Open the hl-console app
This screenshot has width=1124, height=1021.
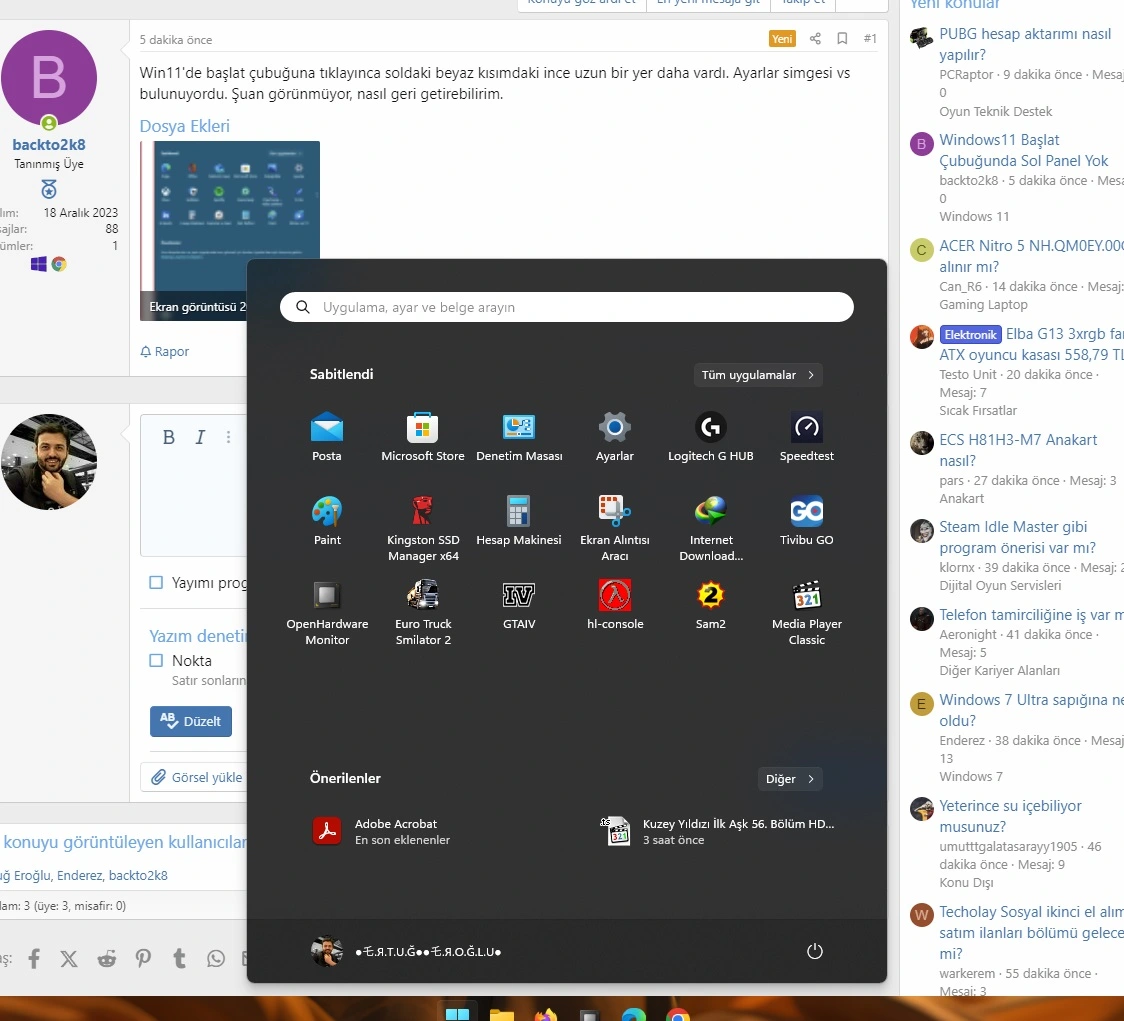click(614, 604)
